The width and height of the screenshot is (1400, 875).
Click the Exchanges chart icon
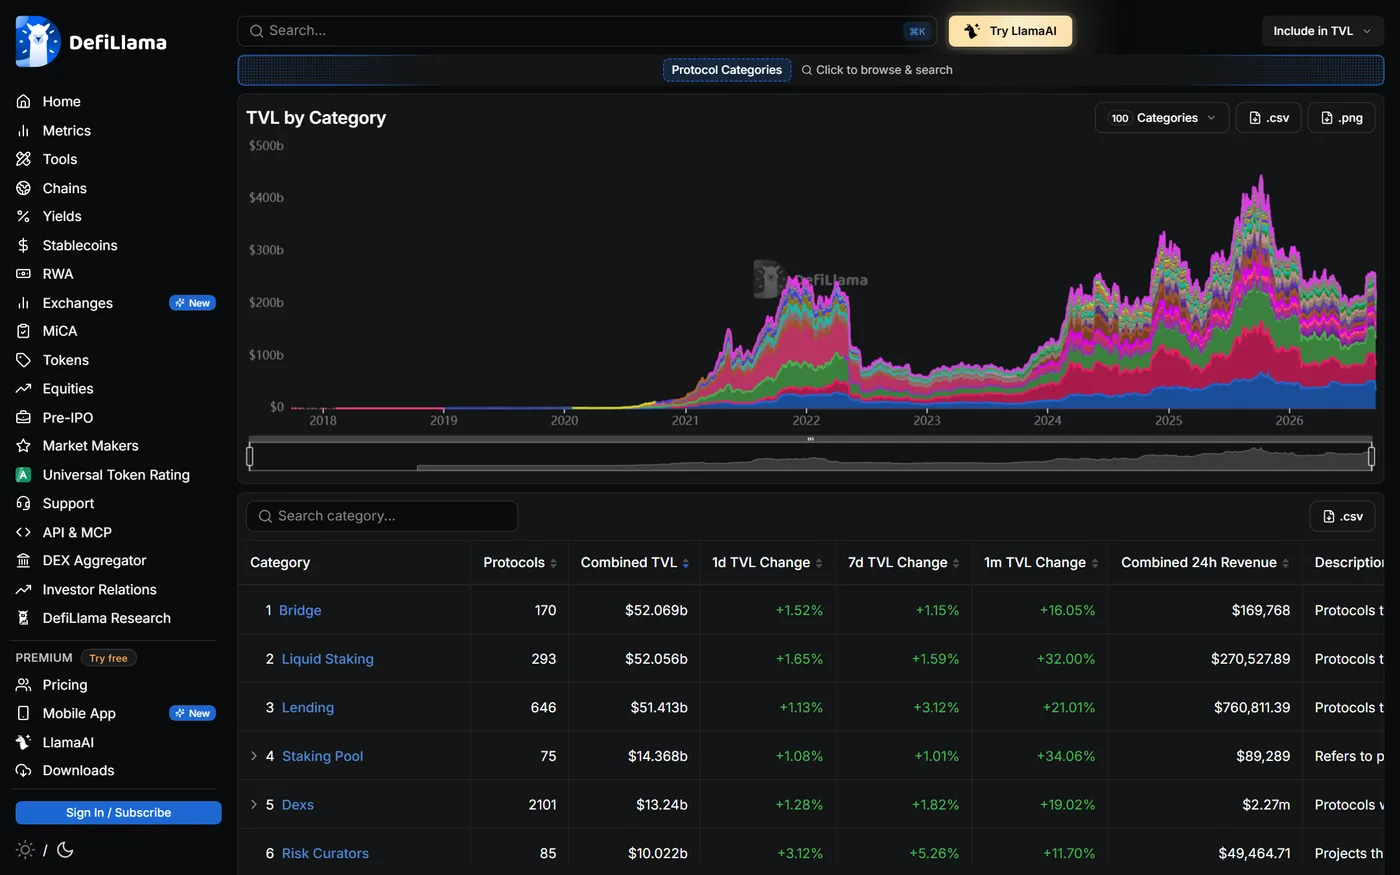pos(23,303)
